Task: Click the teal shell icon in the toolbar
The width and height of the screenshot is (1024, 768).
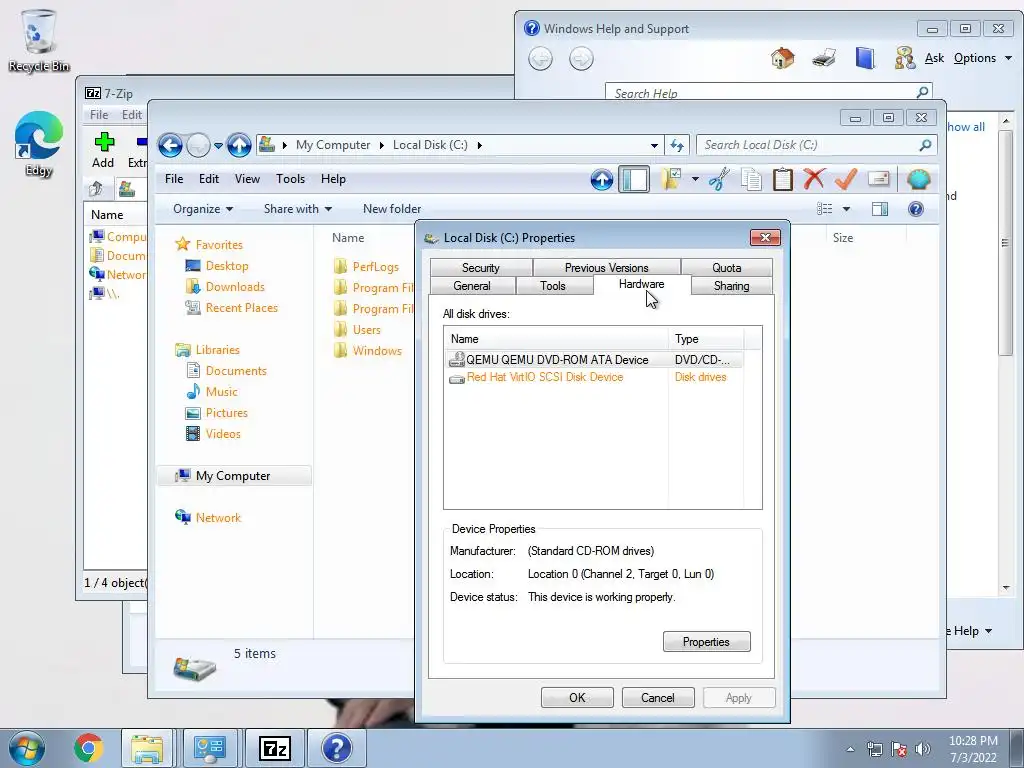Action: coord(918,179)
